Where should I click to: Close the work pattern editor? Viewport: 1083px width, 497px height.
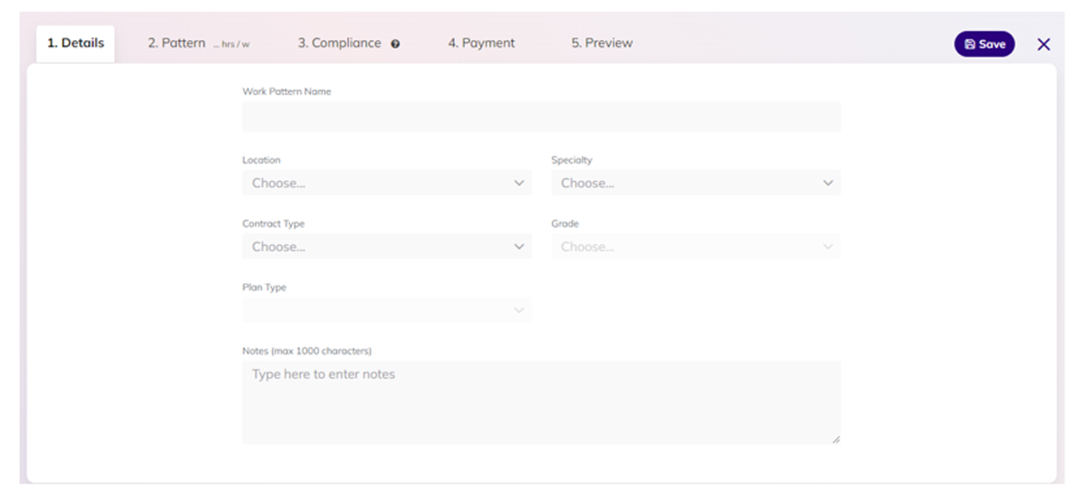coord(1044,44)
